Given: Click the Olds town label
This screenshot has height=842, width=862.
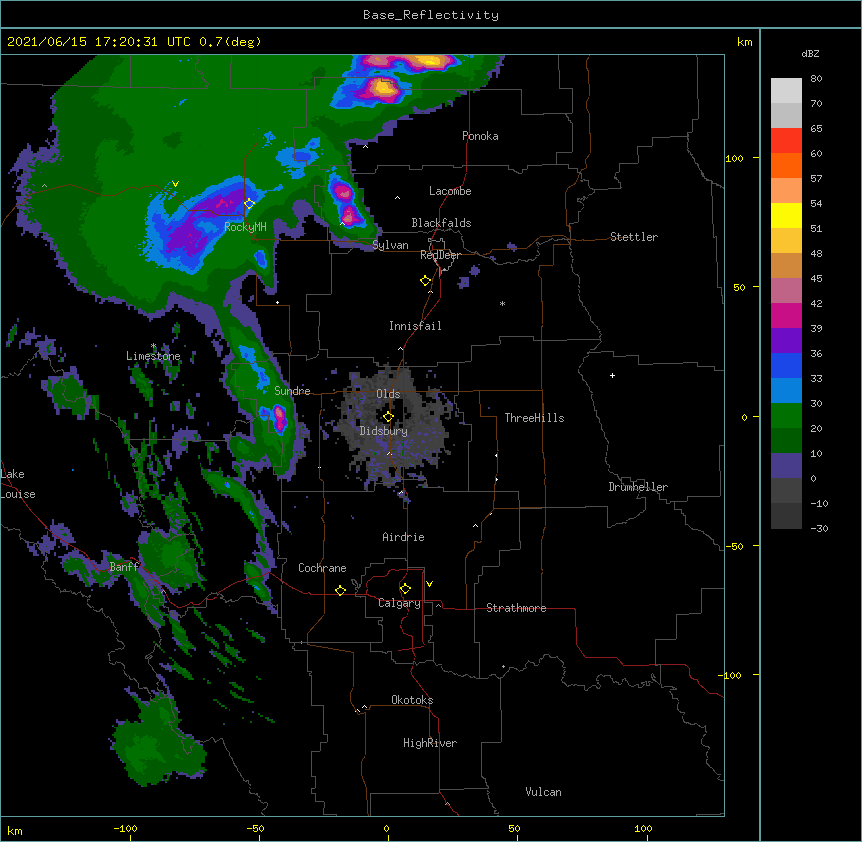Looking at the screenshot, I should pos(388,394).
